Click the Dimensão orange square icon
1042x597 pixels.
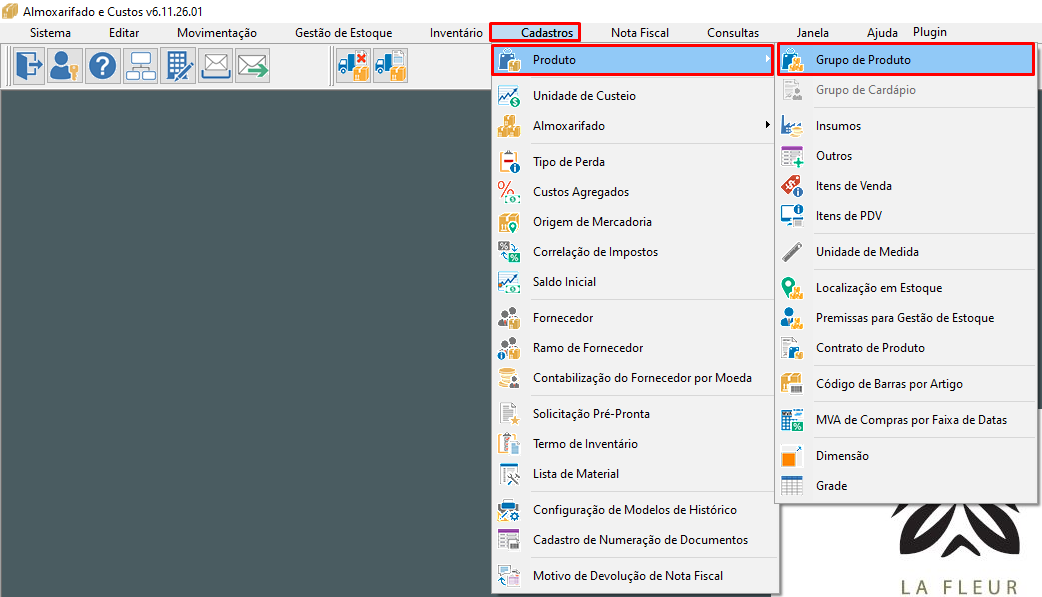click(x=792, y=456)
